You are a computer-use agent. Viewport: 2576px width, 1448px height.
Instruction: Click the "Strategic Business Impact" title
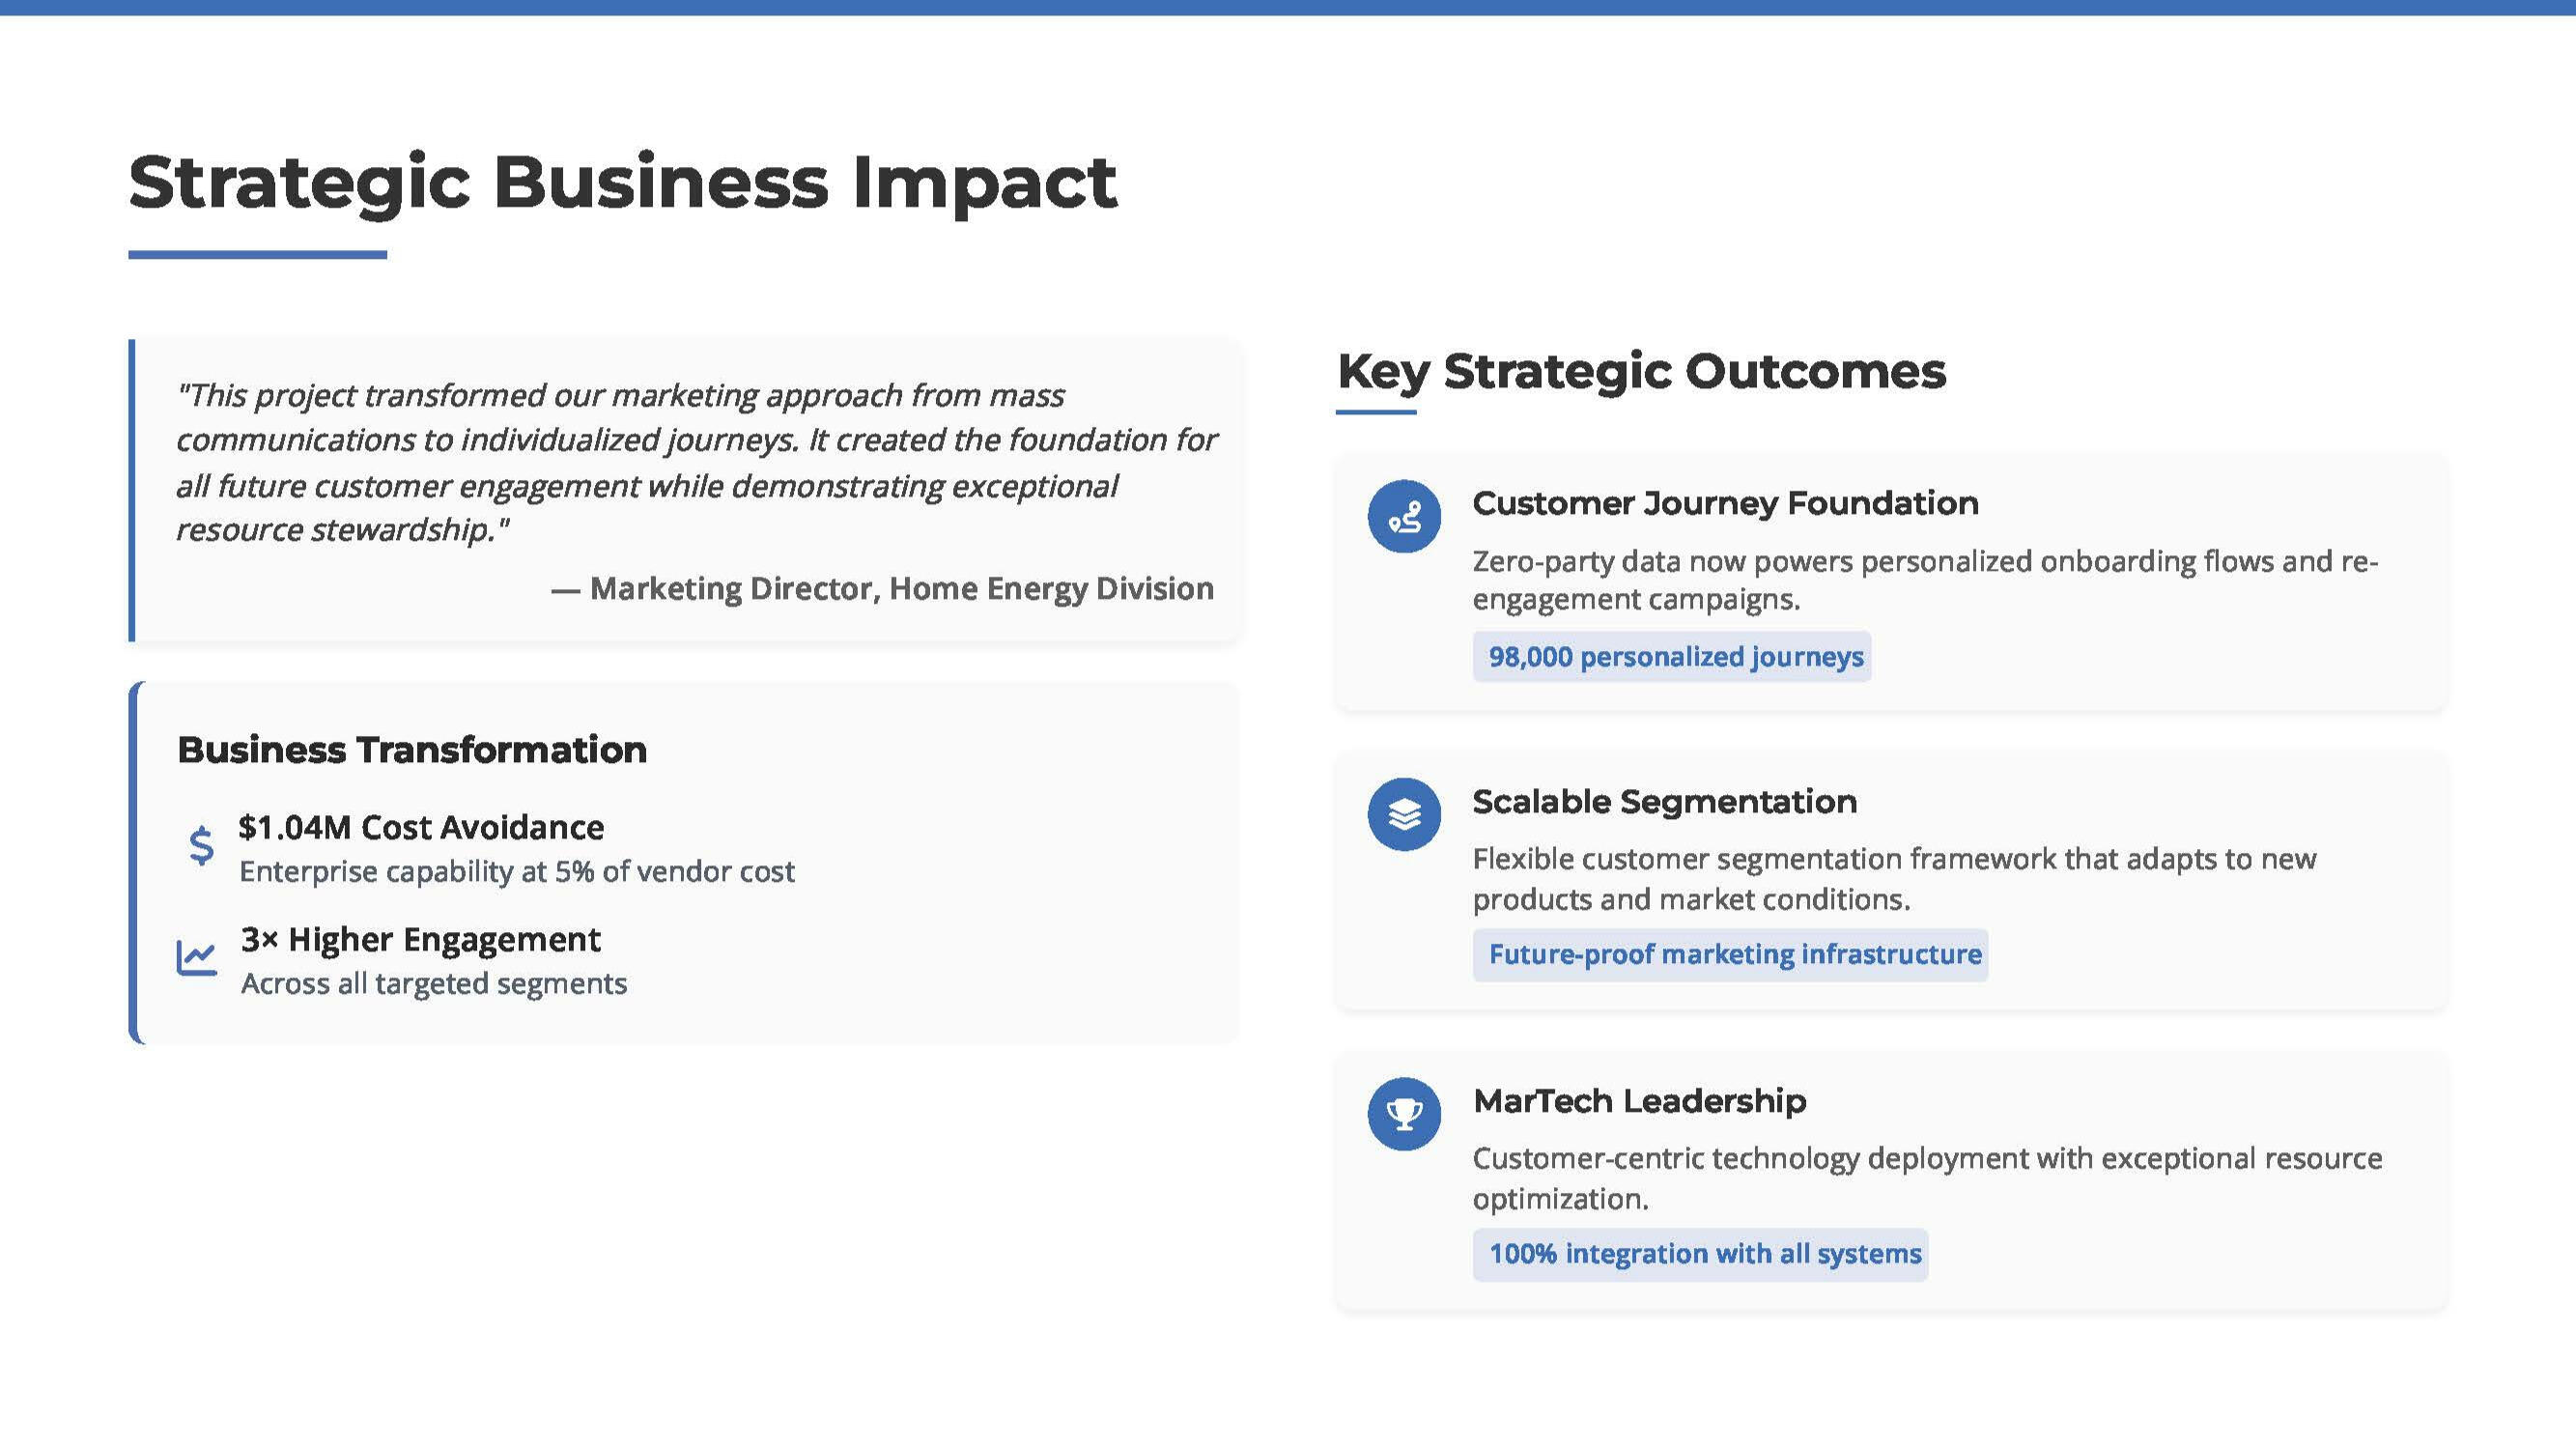622,183
